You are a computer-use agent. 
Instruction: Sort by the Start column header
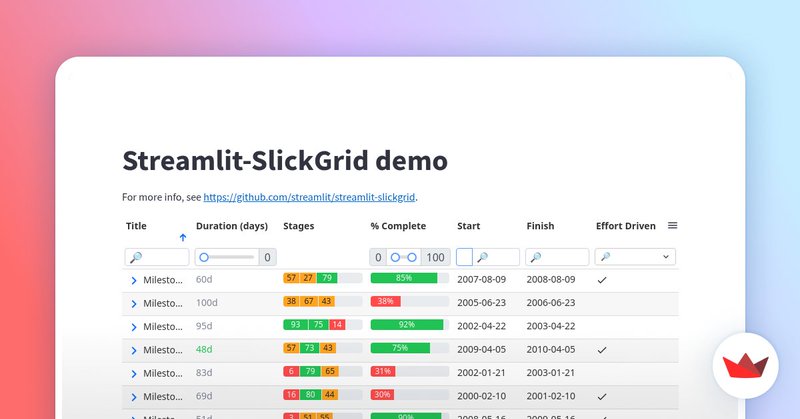(468, 226)
